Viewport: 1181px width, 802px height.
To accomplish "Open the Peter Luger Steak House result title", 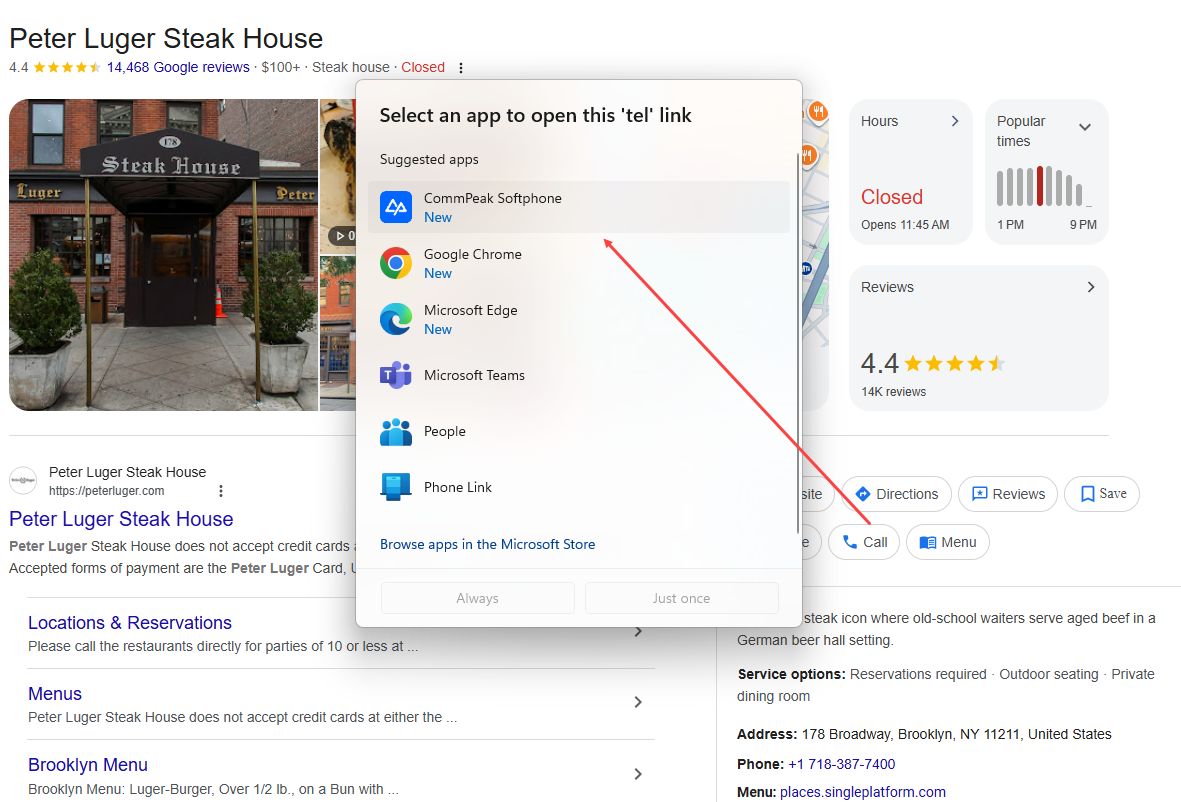I will (121, 519).
